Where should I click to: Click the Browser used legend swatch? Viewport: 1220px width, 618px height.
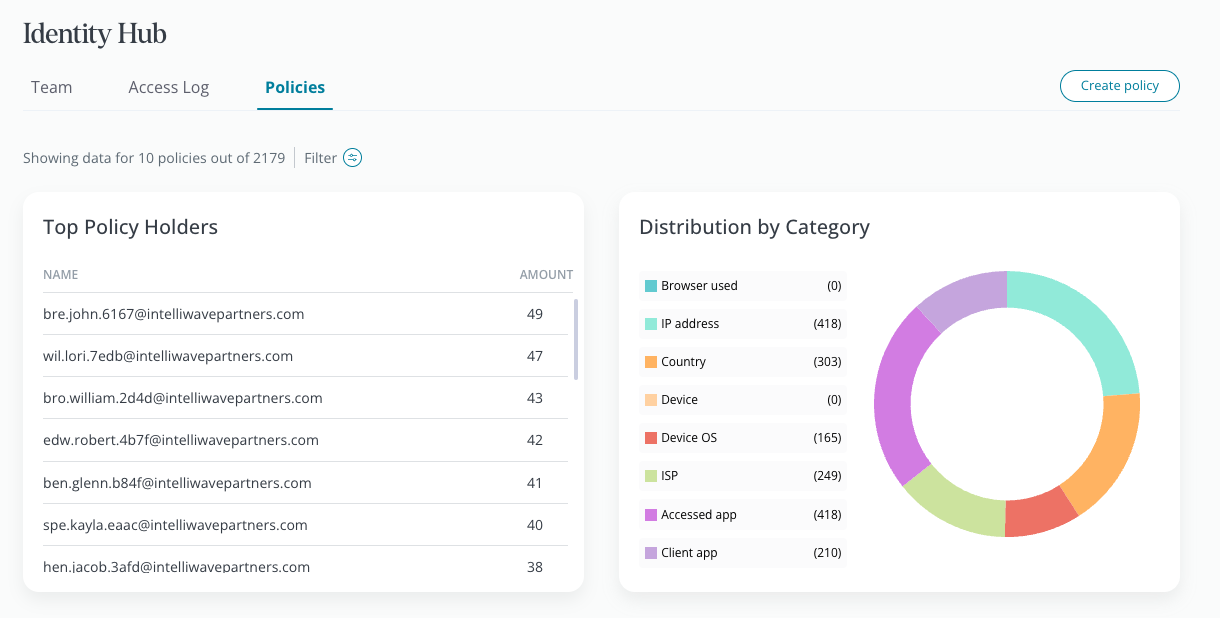coord(651,286)
